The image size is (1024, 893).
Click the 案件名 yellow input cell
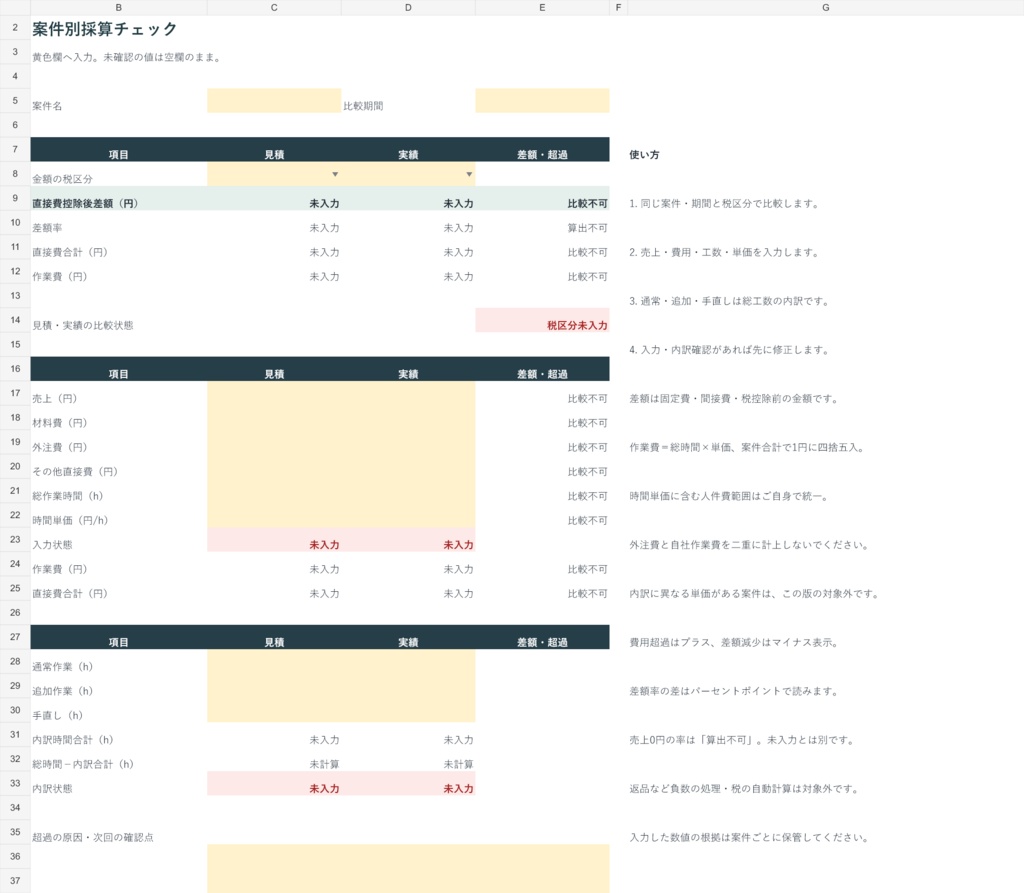point(274,101)
